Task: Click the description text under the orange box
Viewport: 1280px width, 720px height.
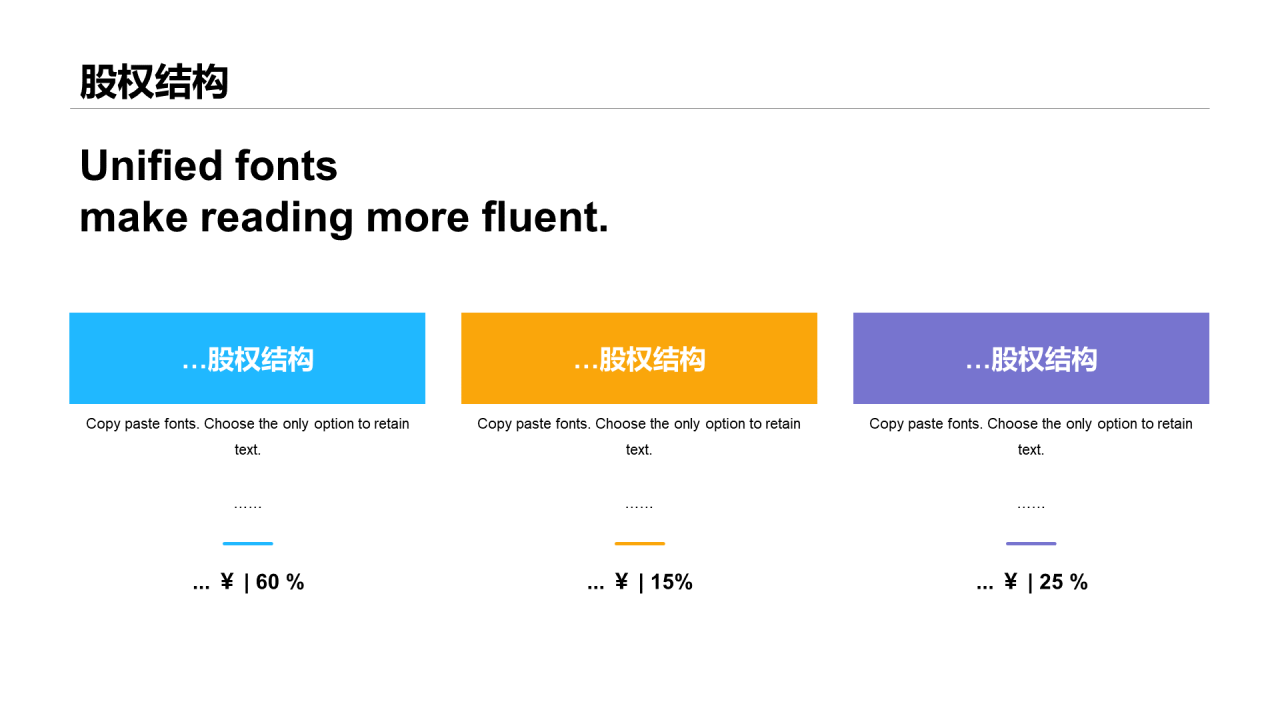Action: 639,437
